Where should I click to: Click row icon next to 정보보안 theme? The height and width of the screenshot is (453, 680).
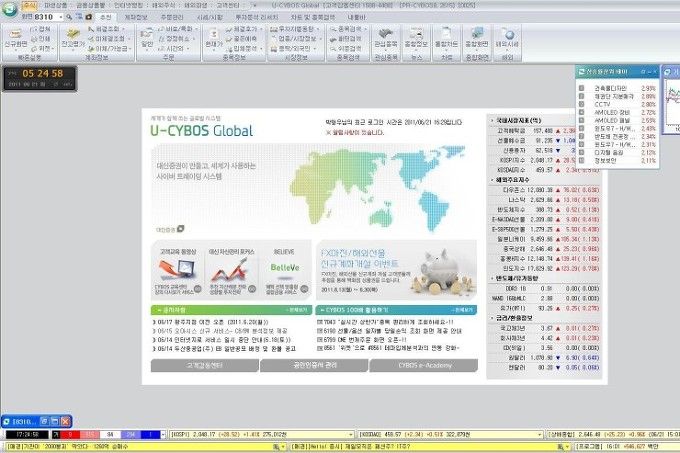(582, 160)
